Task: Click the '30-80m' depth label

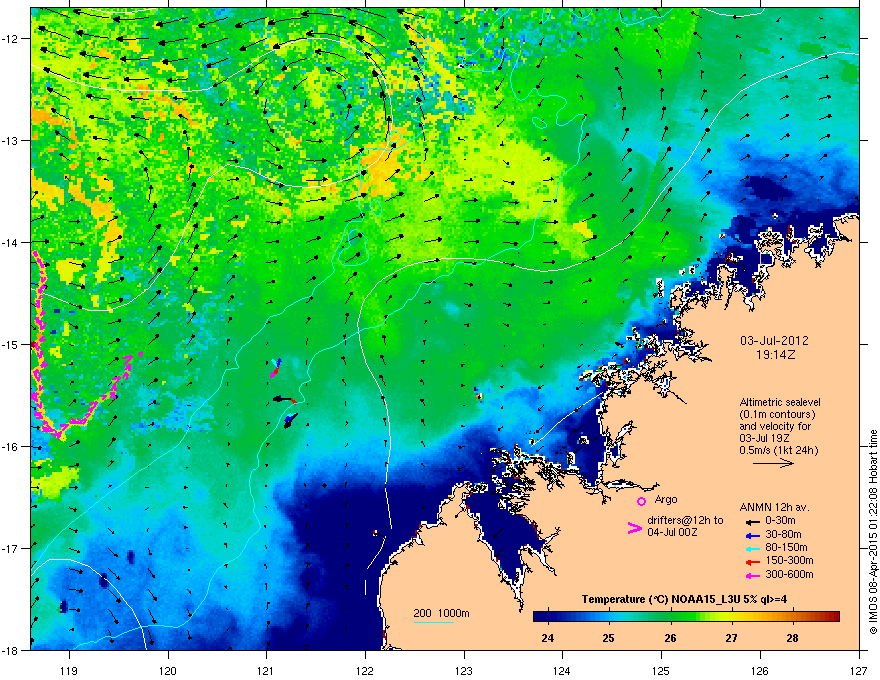Action: (x=783, y=535)
